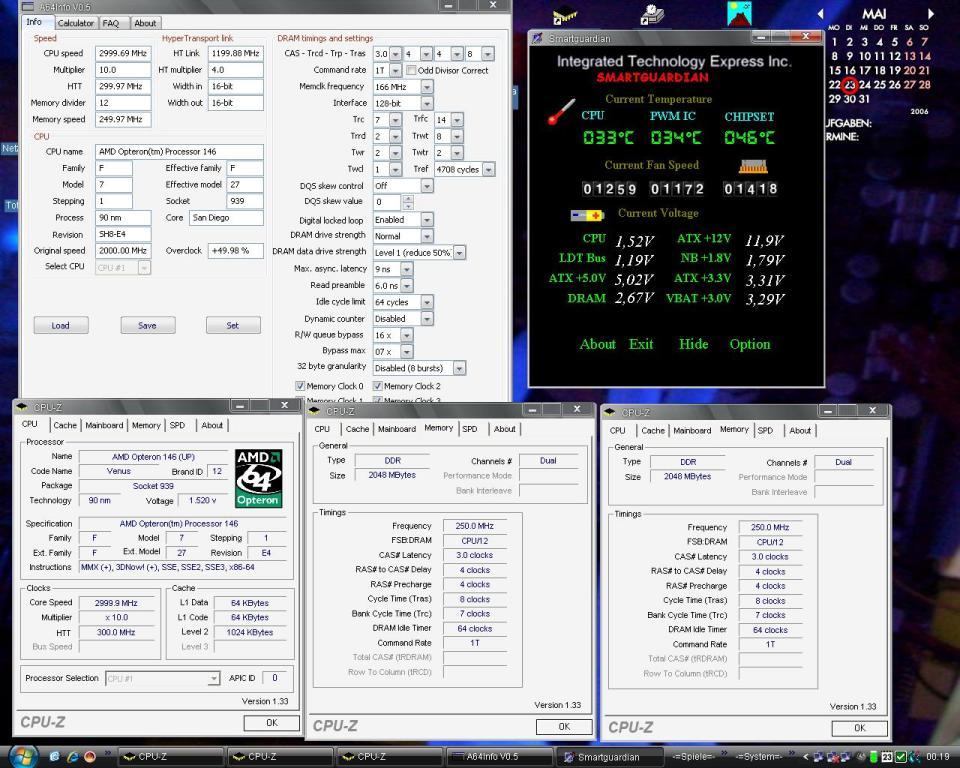Open the =Spiele= taskbar toolbar
The image size is (960, 768).
(693, 757)
